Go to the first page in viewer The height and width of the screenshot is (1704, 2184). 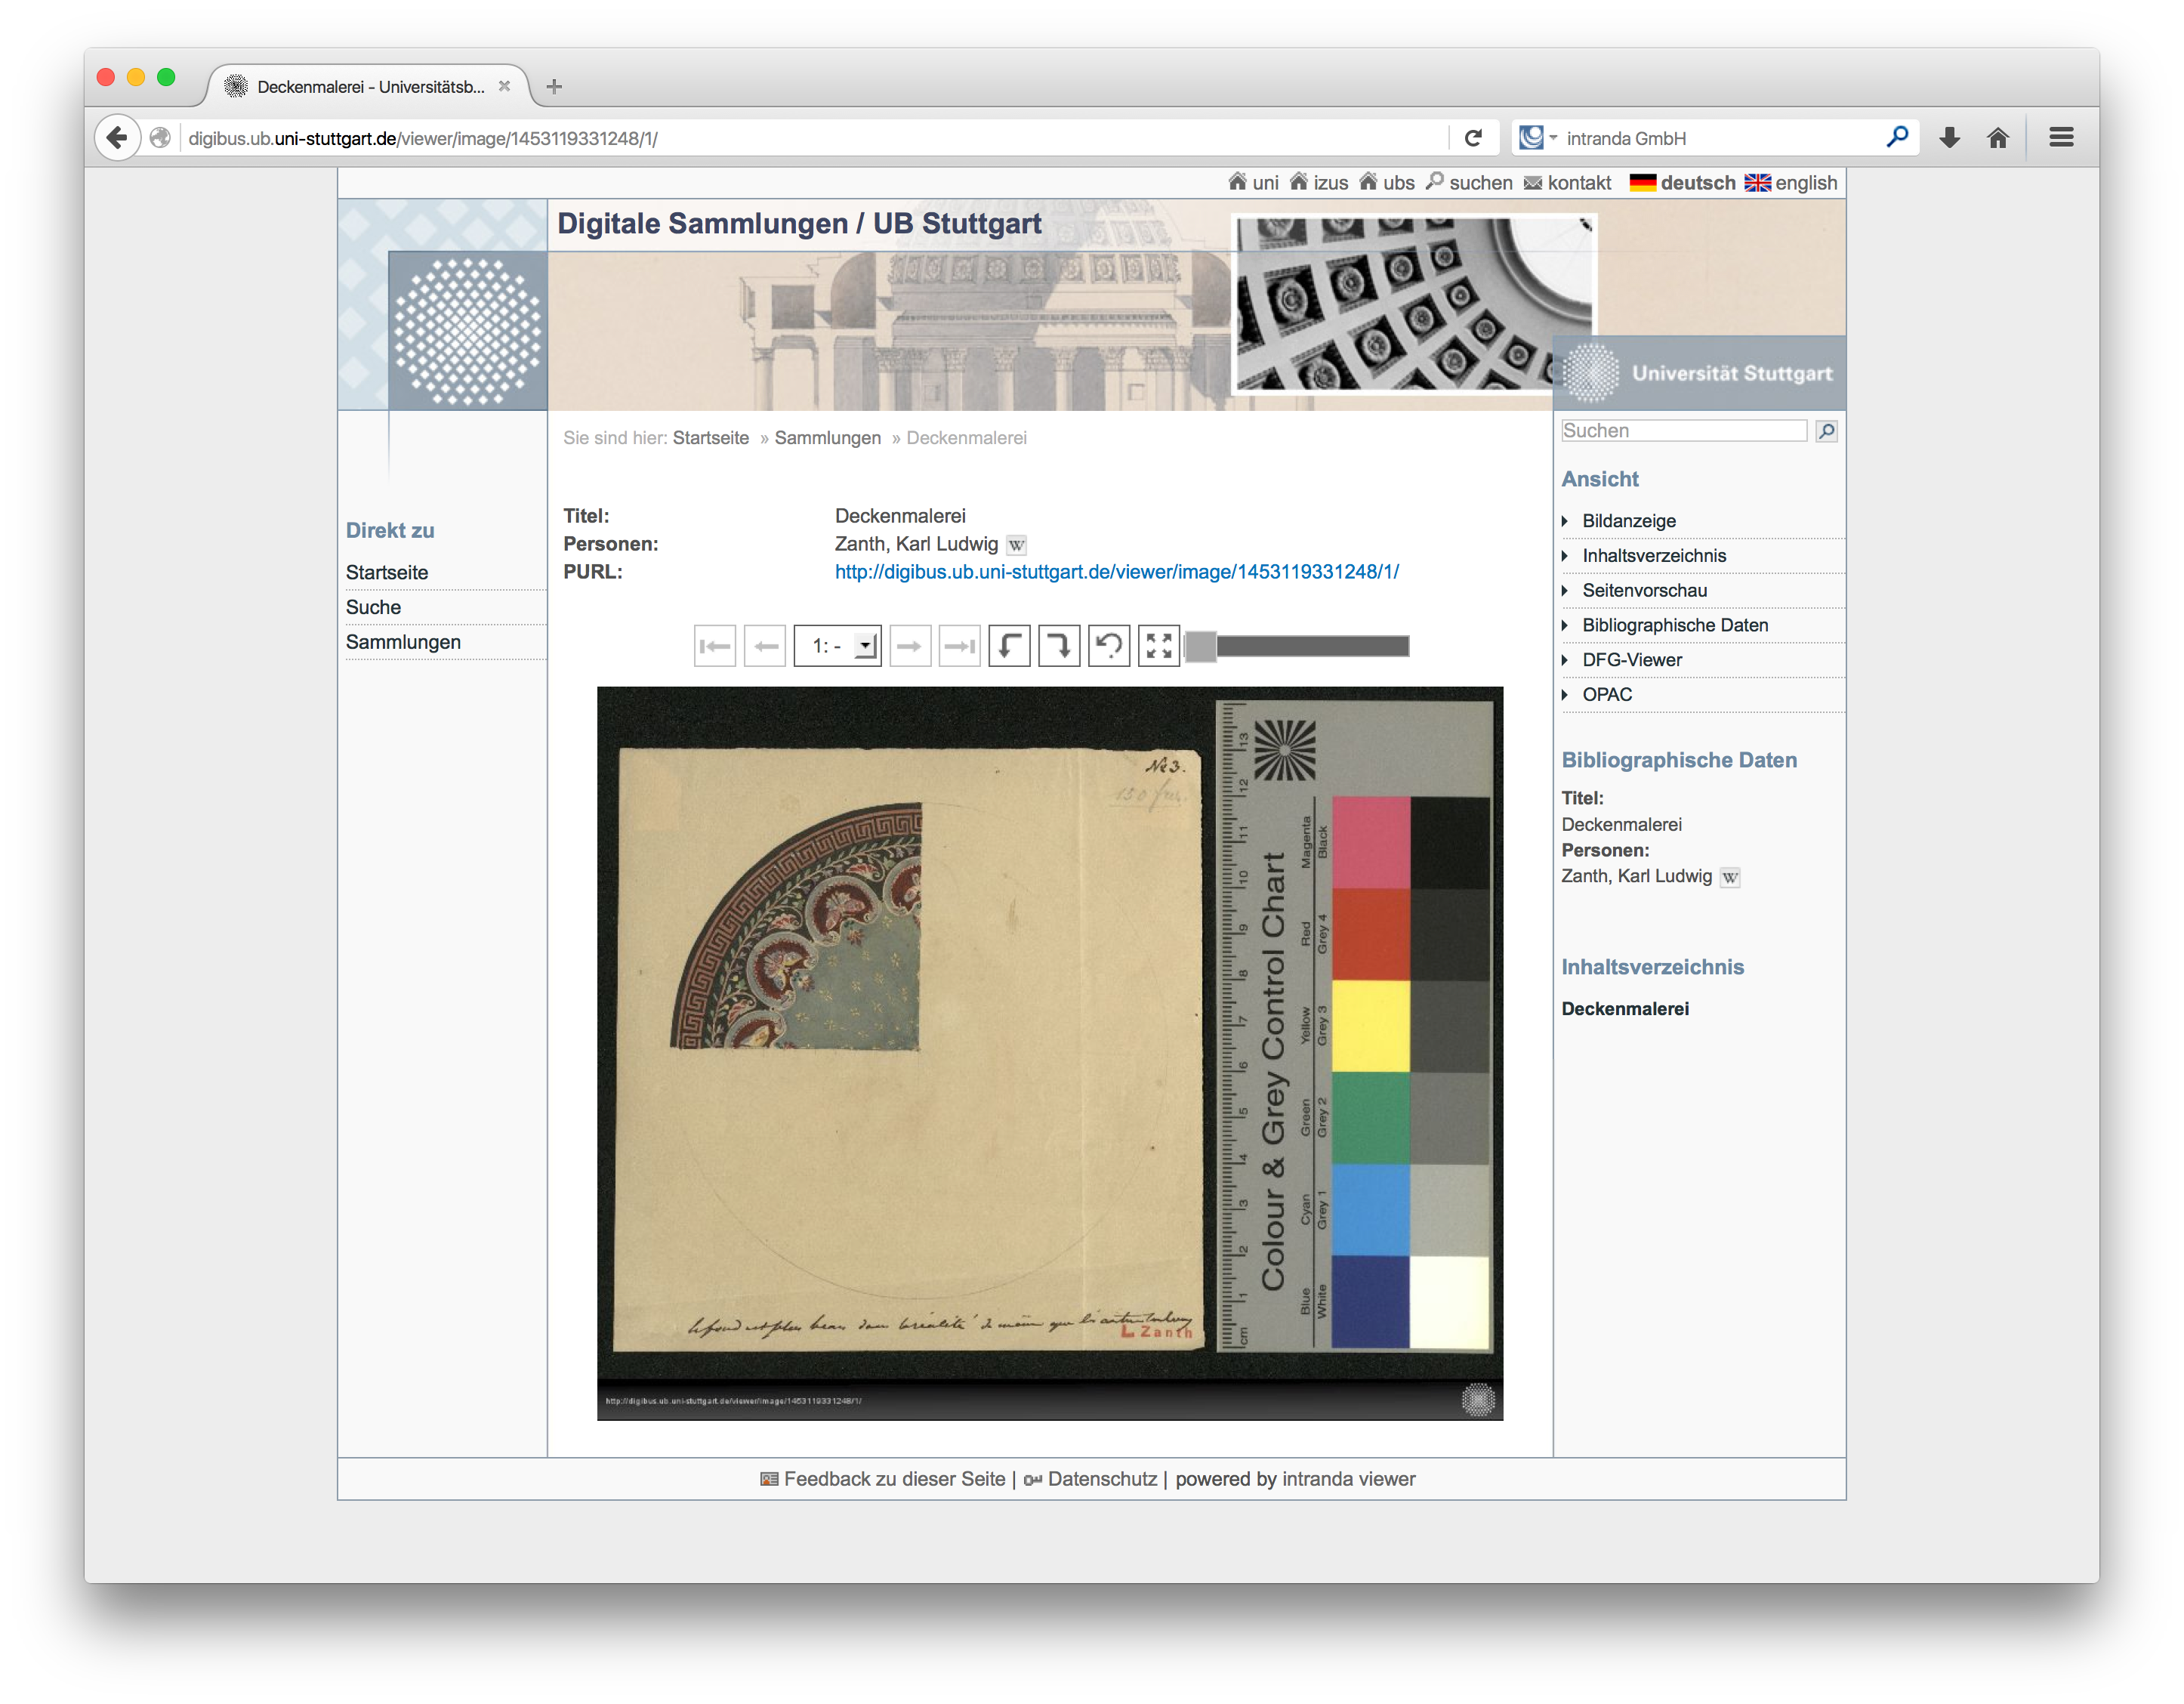tap(715, 646)
